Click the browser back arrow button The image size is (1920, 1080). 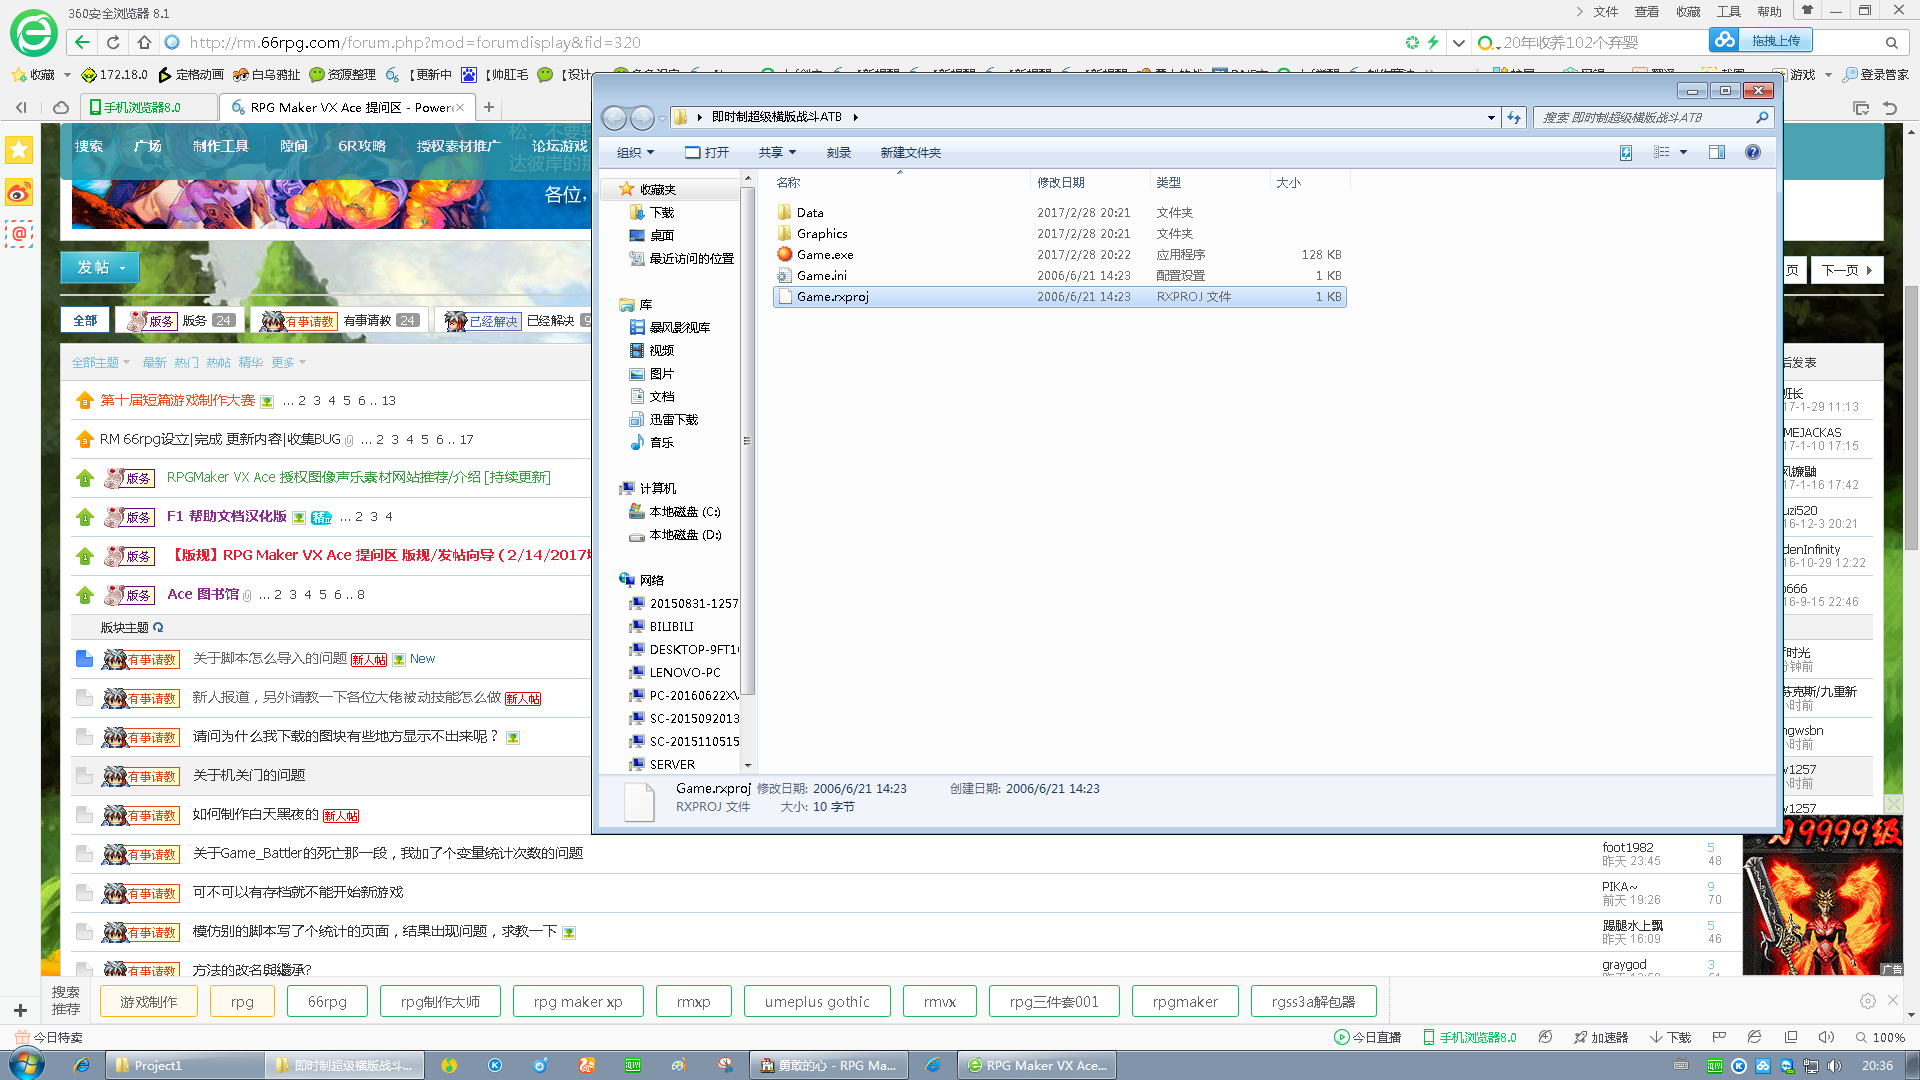tap(82, 42)
